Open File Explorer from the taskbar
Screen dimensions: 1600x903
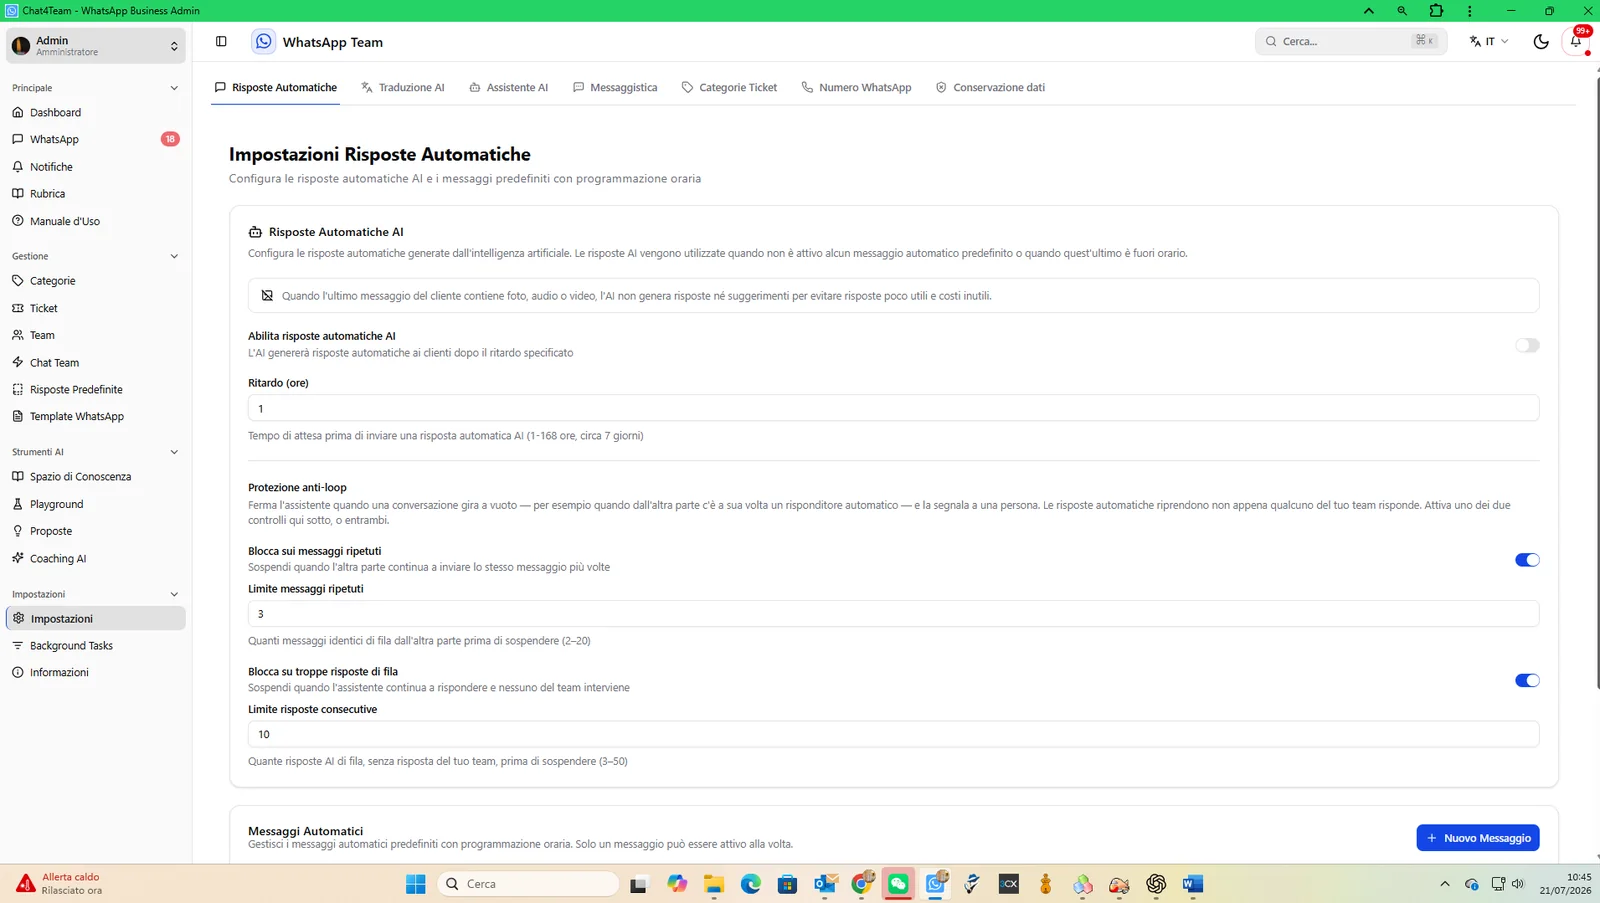tap(713, 884)
